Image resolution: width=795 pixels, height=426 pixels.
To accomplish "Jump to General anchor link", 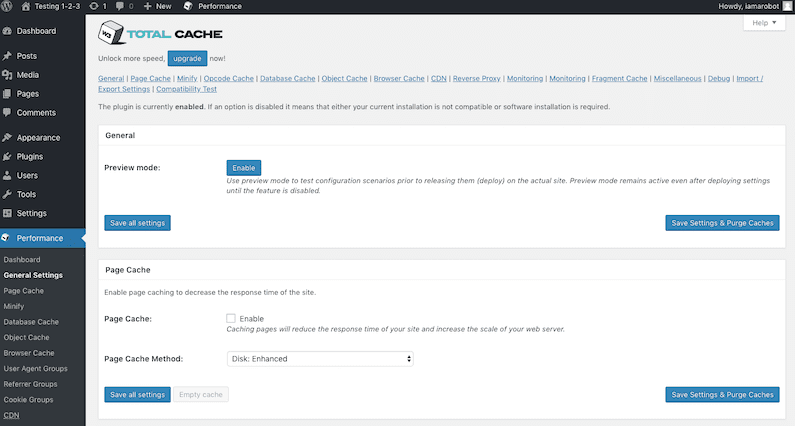I will (111, 79).
